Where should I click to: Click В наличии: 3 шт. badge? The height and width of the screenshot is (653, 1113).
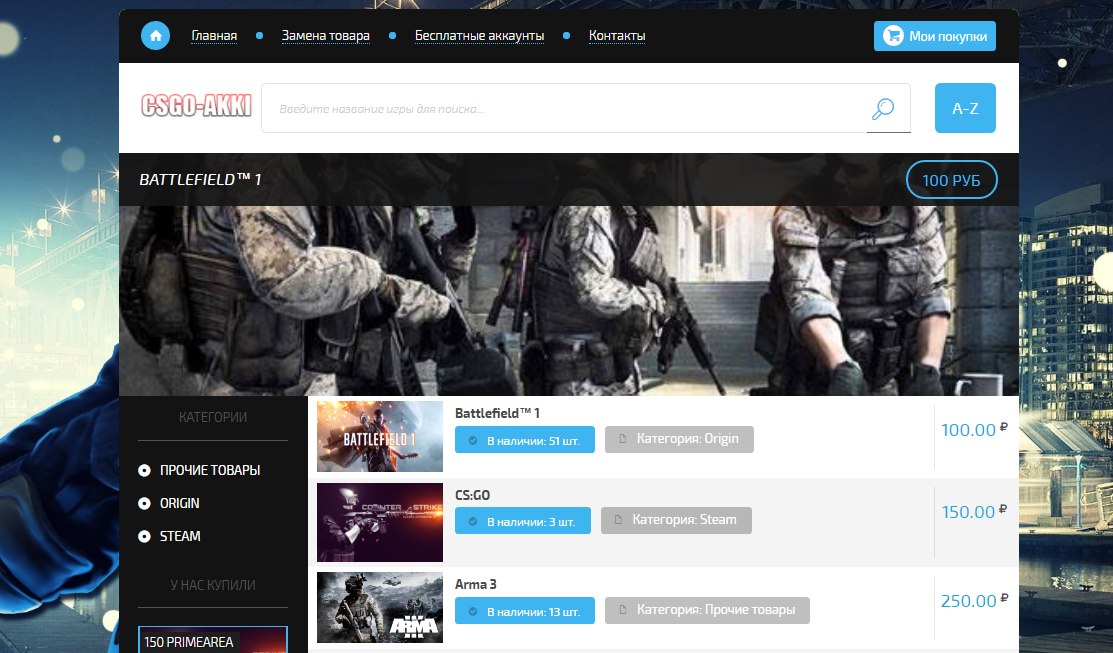[x=522, y=521]
